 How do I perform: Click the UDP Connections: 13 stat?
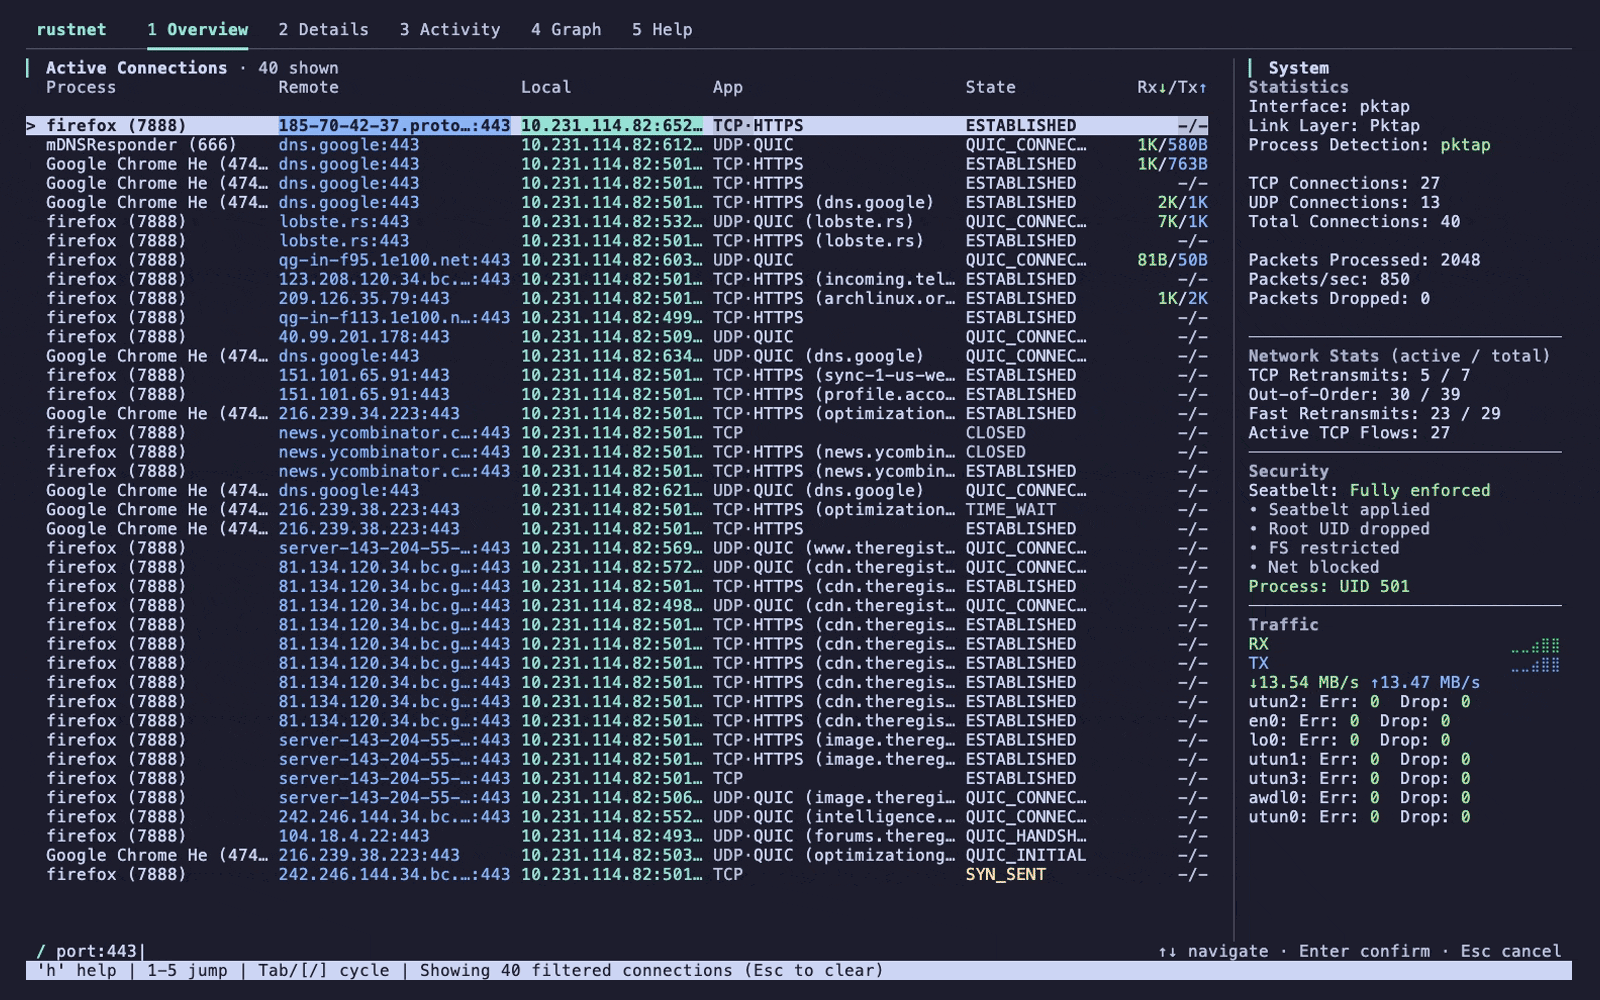[1344, 202]
